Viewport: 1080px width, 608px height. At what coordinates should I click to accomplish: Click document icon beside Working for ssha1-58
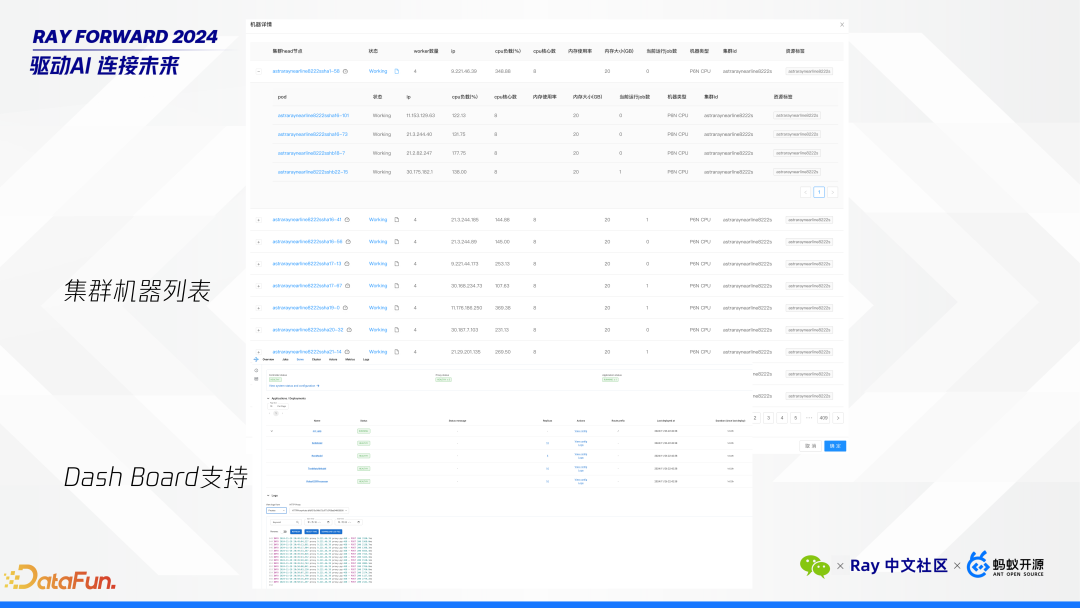(396, 71)
